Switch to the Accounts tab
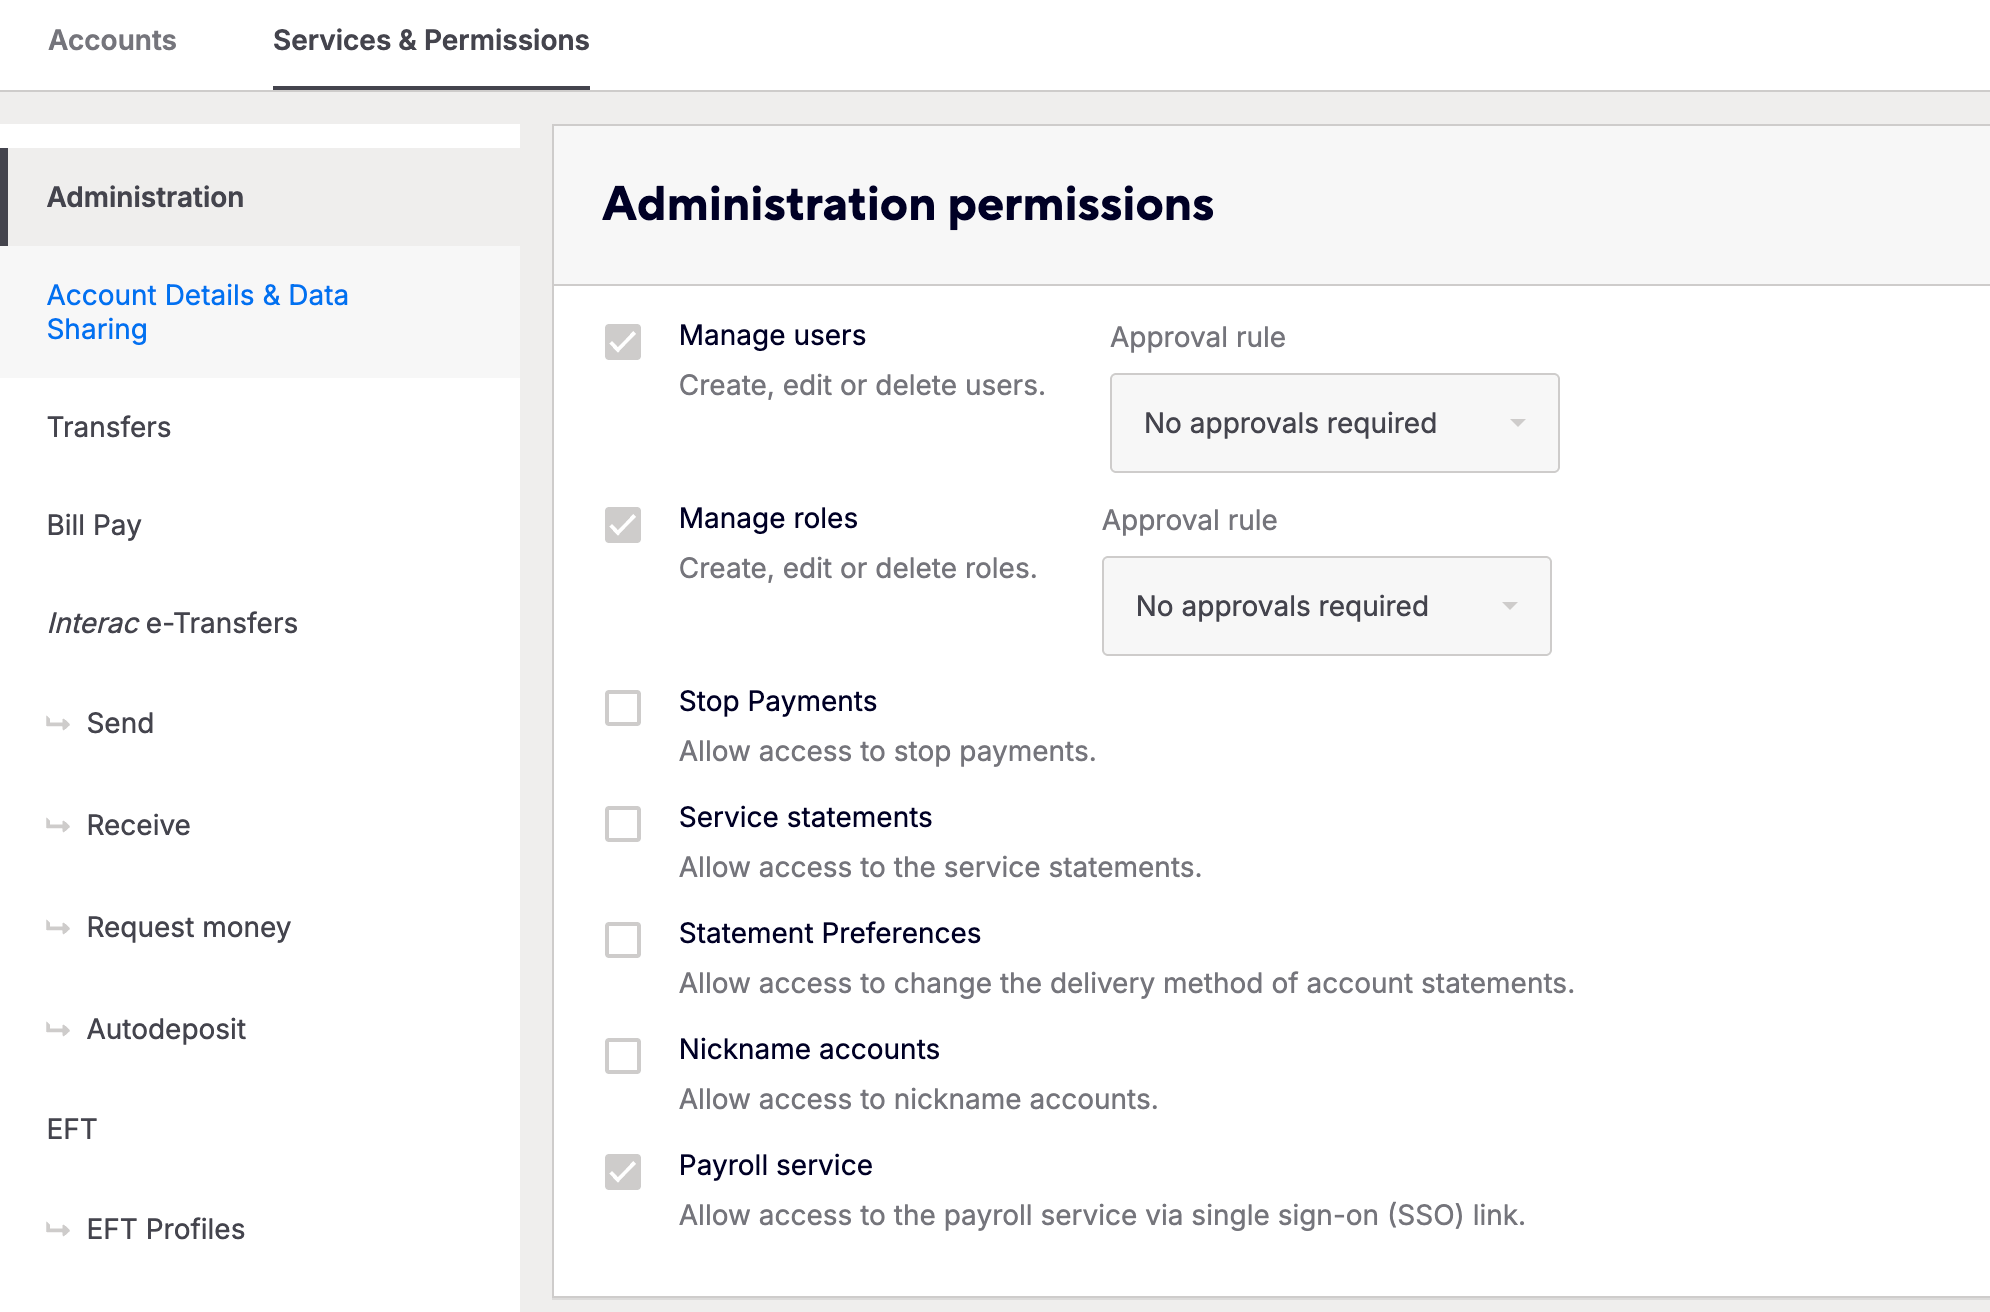This screenshot has width=1990, height=1312. (112, 40)
